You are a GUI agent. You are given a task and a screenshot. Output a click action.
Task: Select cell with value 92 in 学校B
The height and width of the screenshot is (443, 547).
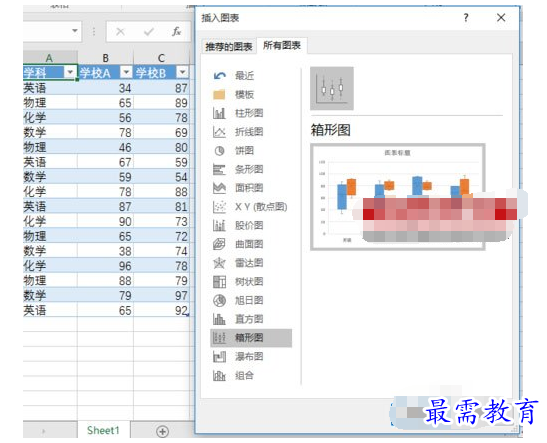click(161, 310)
